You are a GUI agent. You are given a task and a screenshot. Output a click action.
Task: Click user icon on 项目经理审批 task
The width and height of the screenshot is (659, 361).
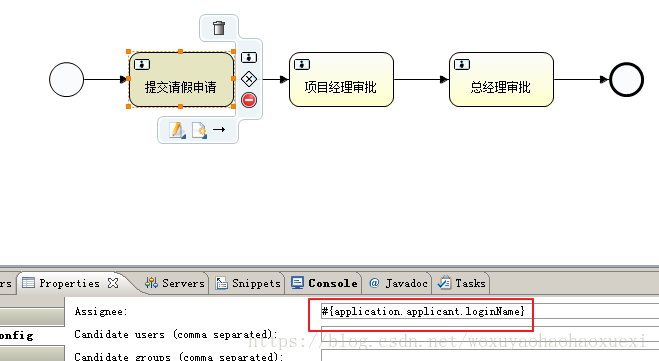(302, 64)
